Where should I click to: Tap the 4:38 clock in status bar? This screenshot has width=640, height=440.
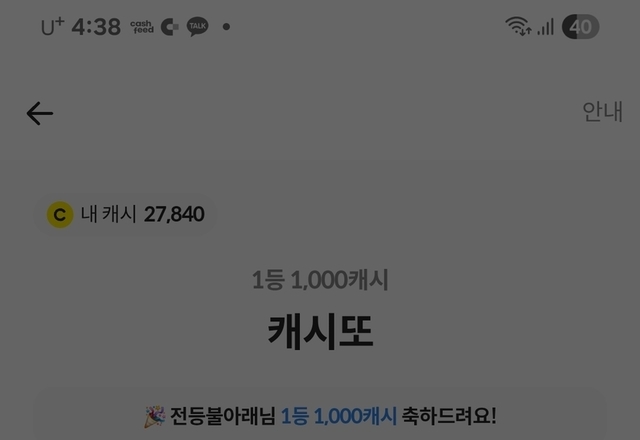tap(96, 27)
